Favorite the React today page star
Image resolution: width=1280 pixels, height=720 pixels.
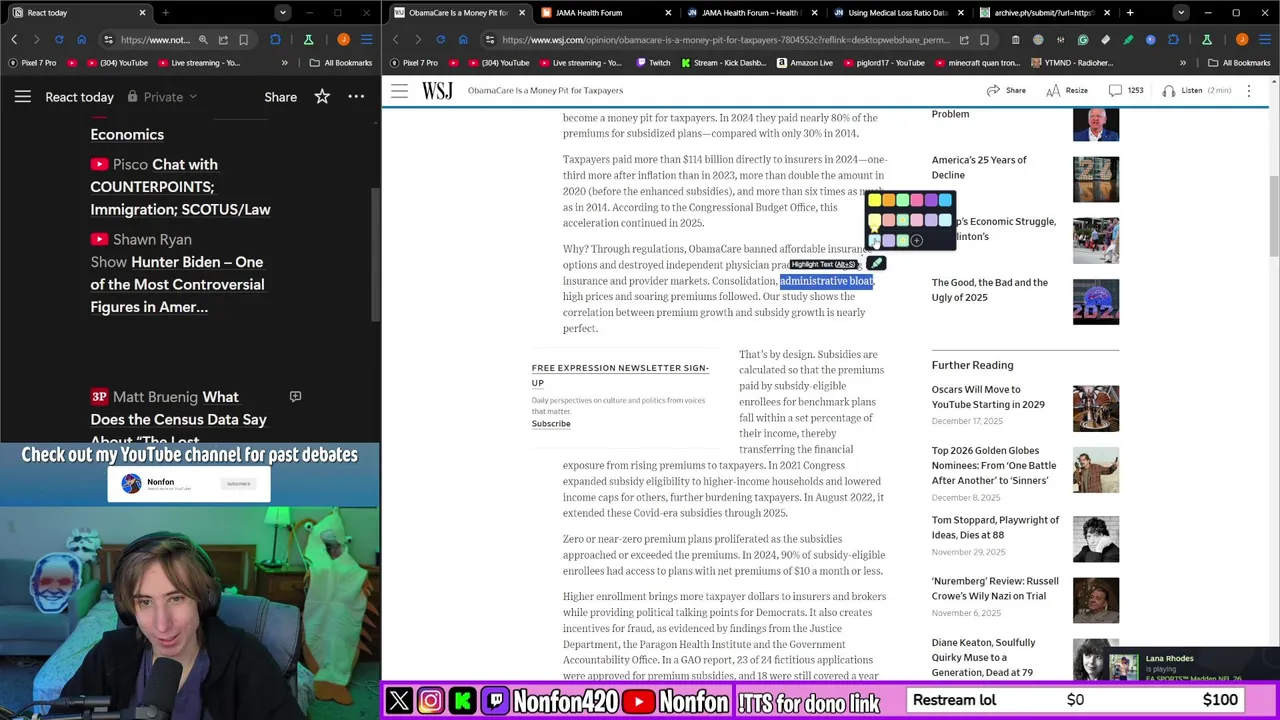322,97
